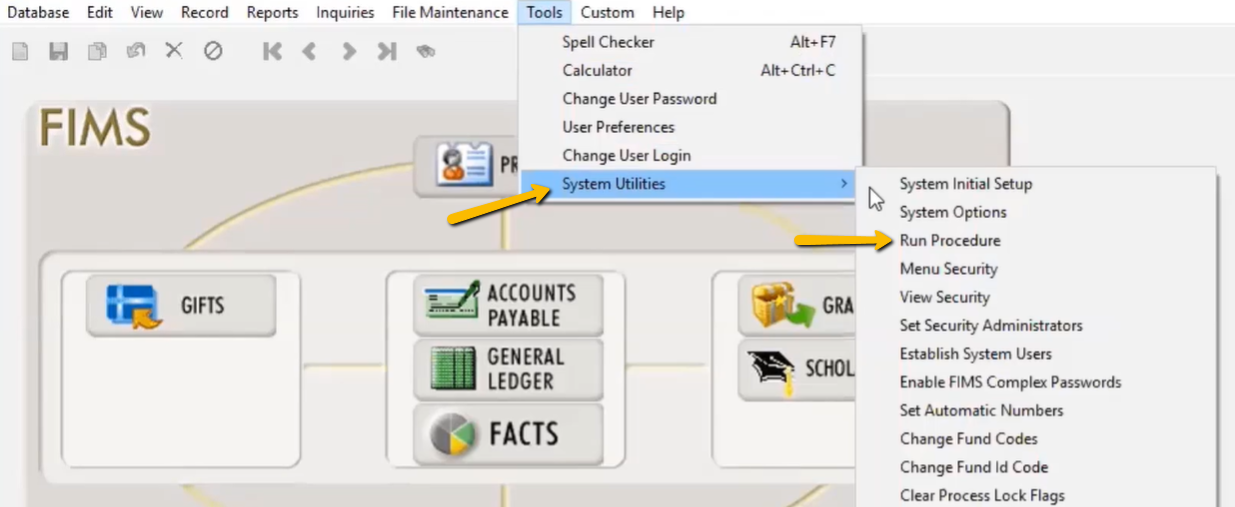Open the File Maintenance menu
The image size is (1235, 507).
(x=450, y=12)
